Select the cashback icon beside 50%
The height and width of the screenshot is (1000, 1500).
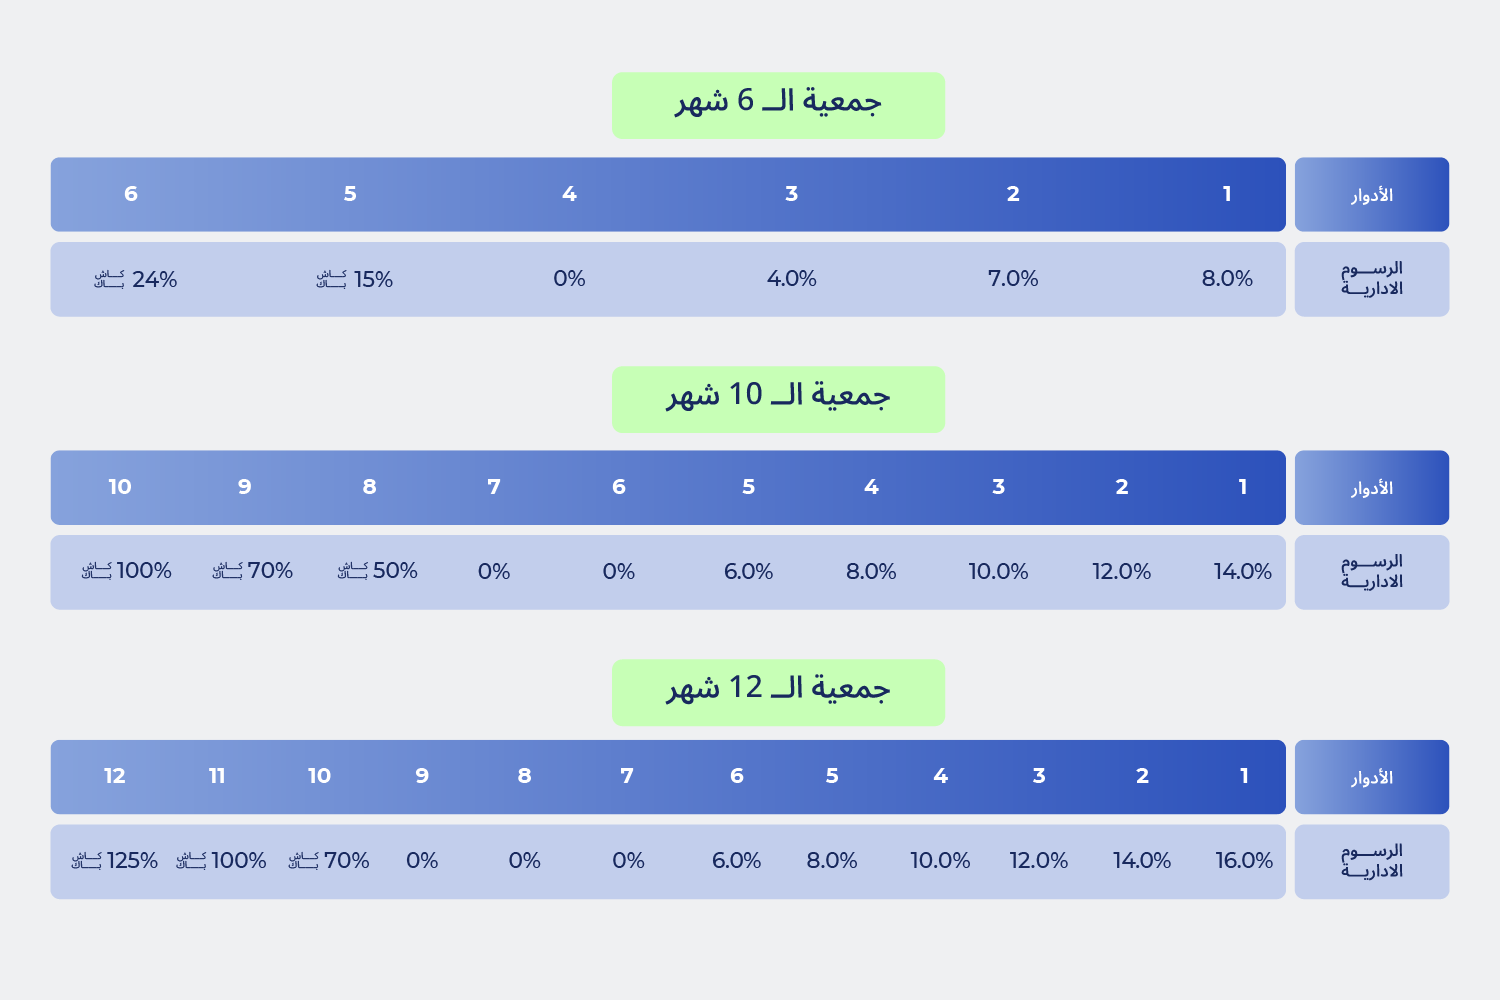pos(352,571)
